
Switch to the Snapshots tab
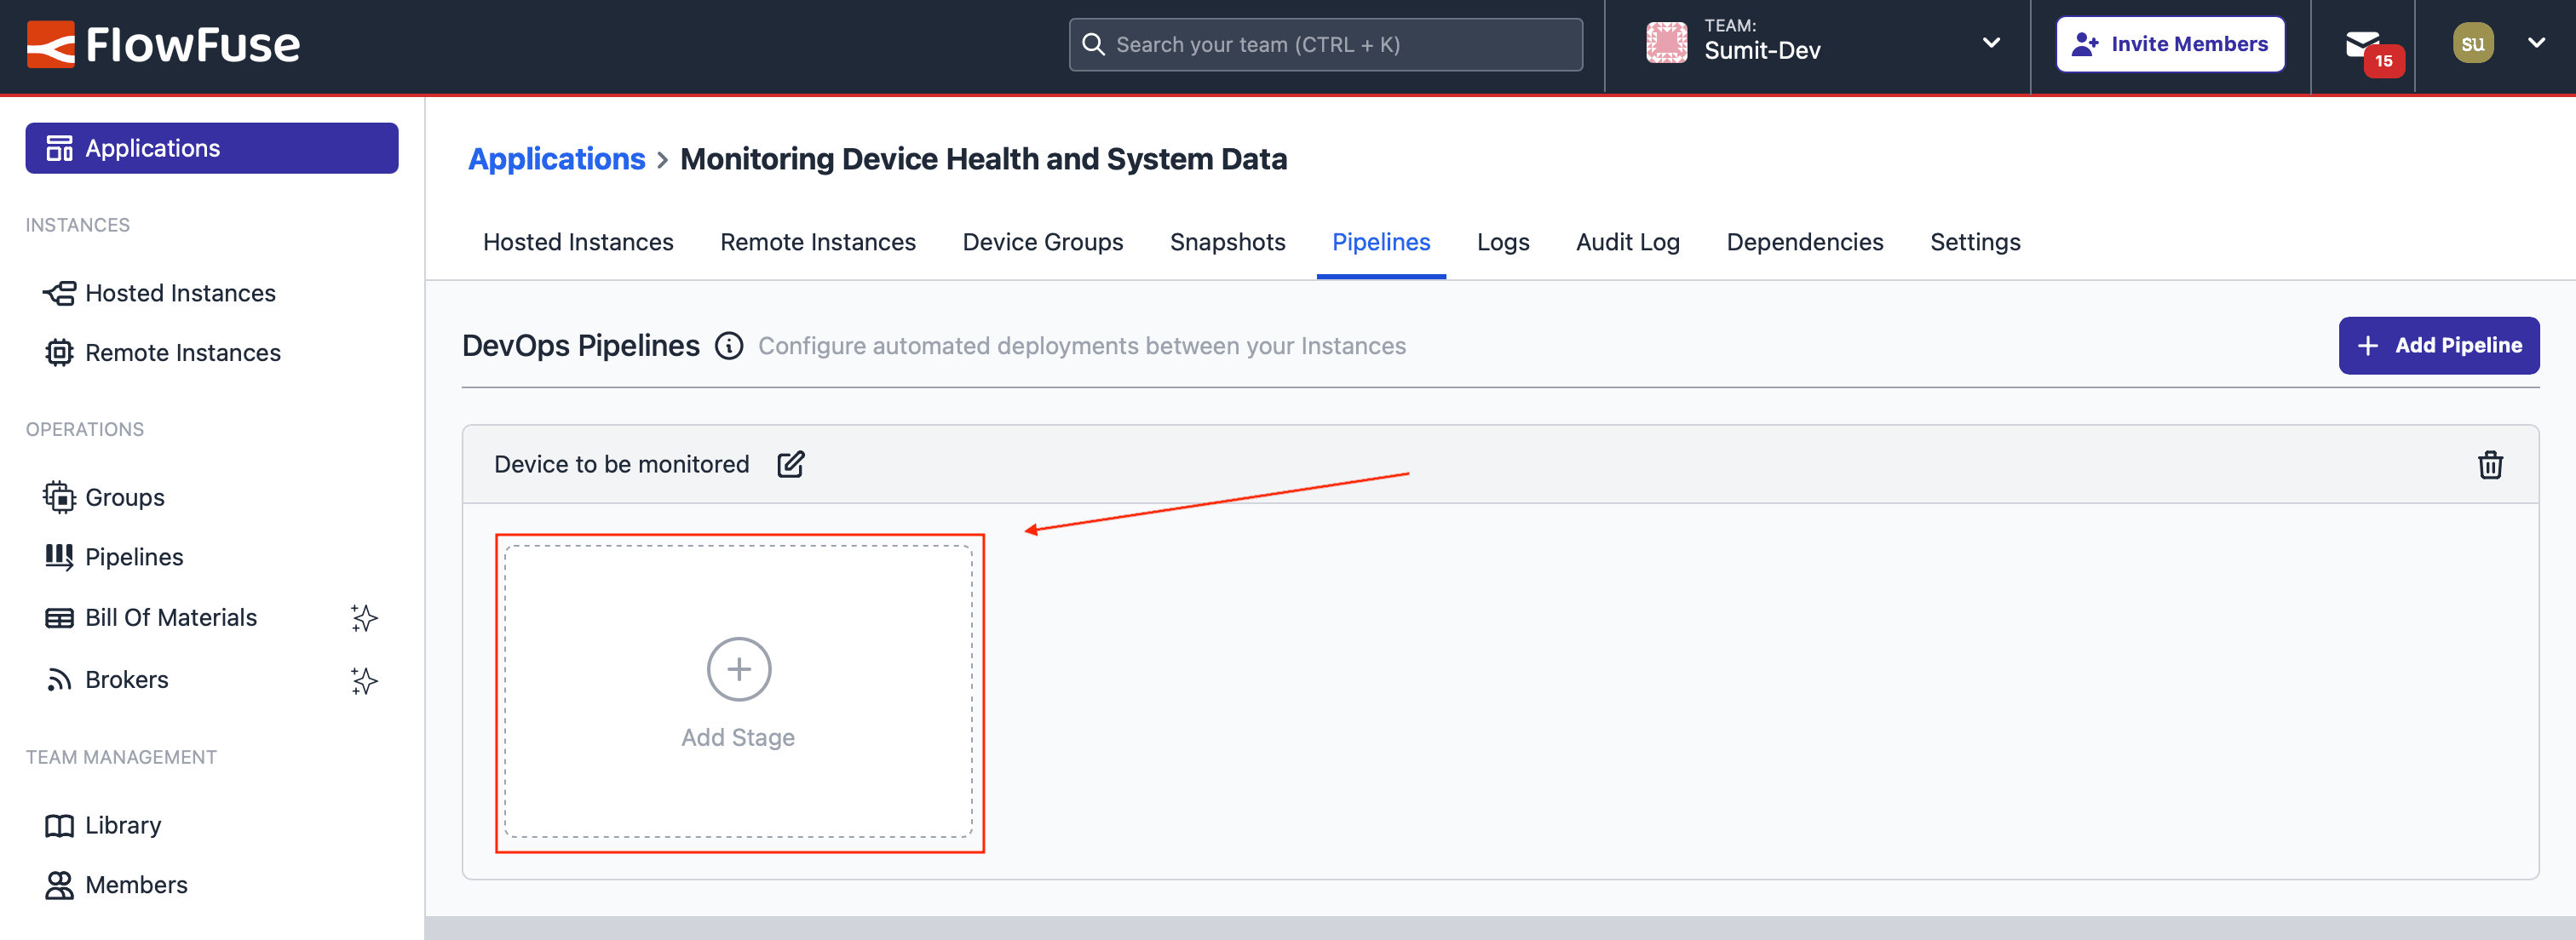[1227, 242]
